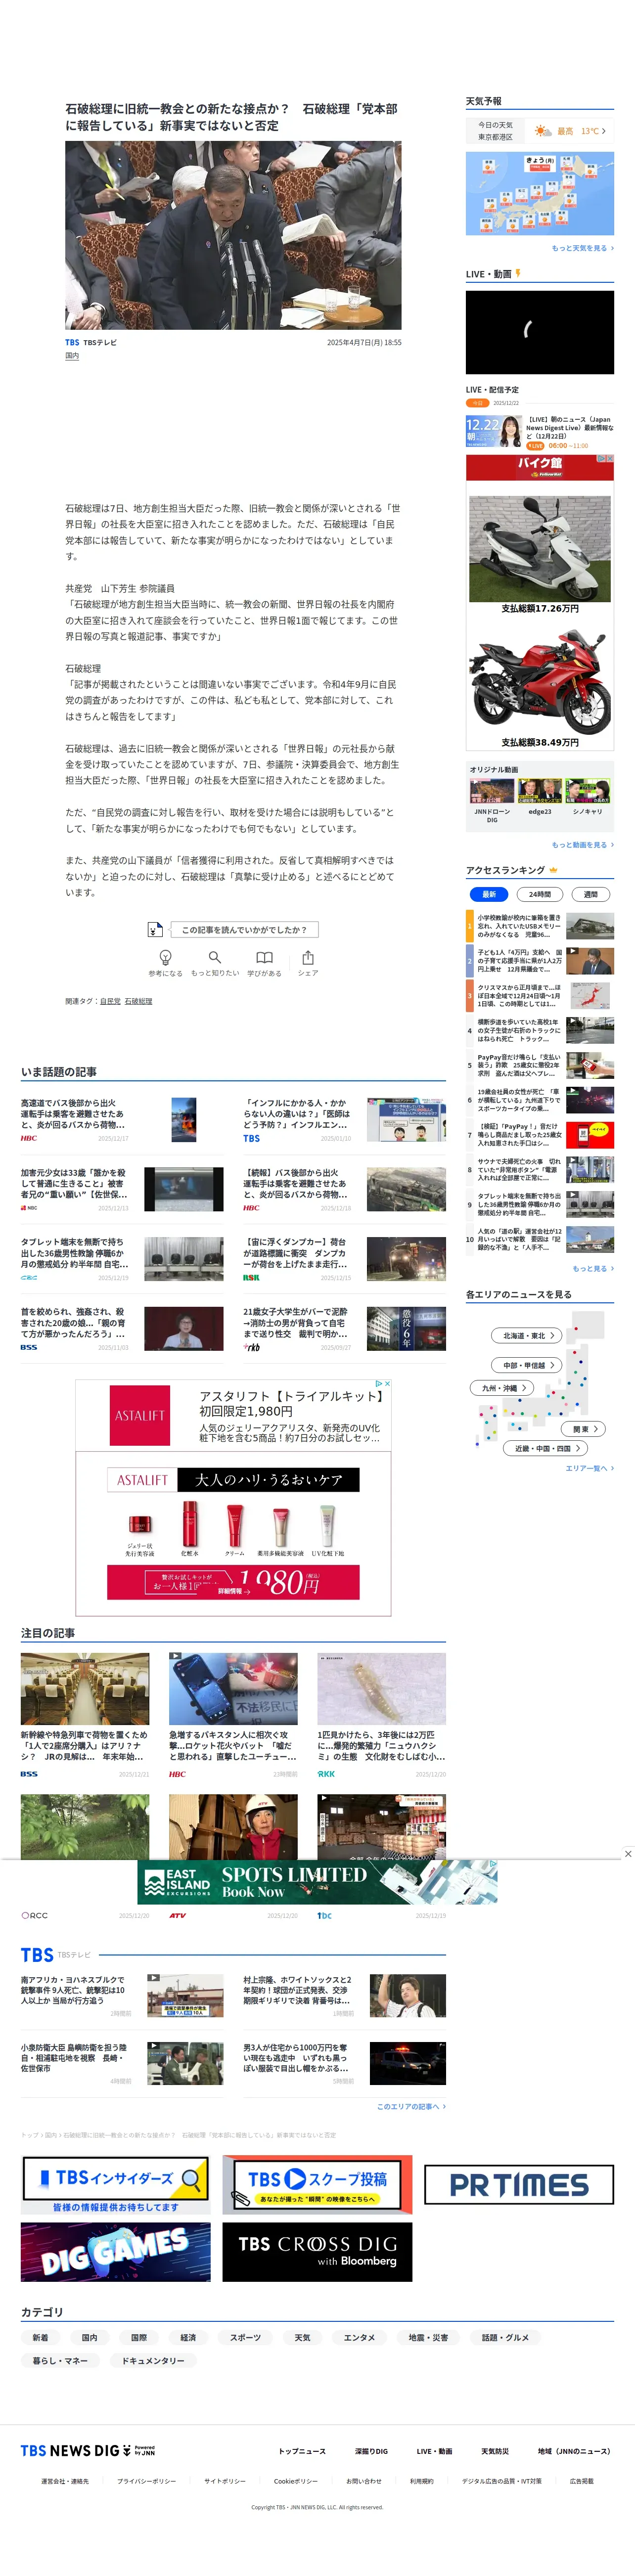
Task: Click the 自民党 related tag
Action: pos(110,1001)
